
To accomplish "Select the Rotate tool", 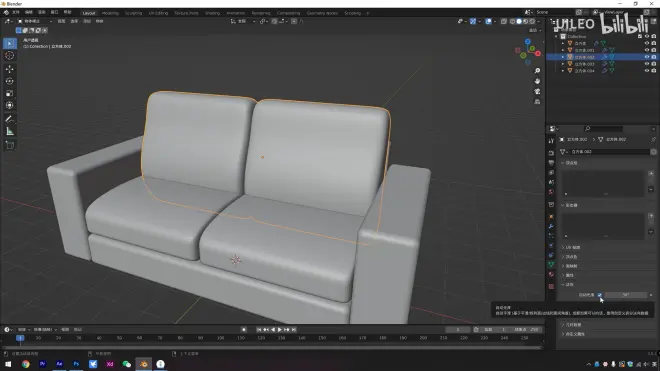I will pyautogui.click(x=10, y=81).
